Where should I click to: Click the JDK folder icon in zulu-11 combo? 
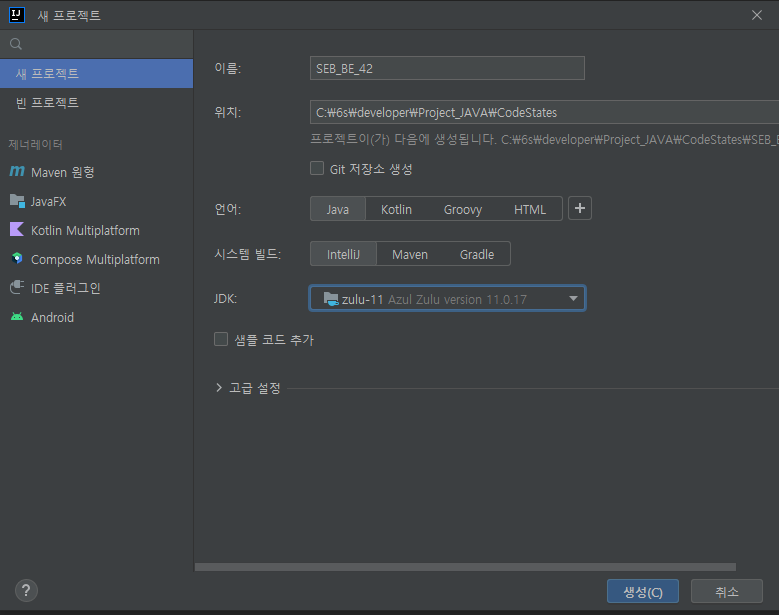(331, 299)
